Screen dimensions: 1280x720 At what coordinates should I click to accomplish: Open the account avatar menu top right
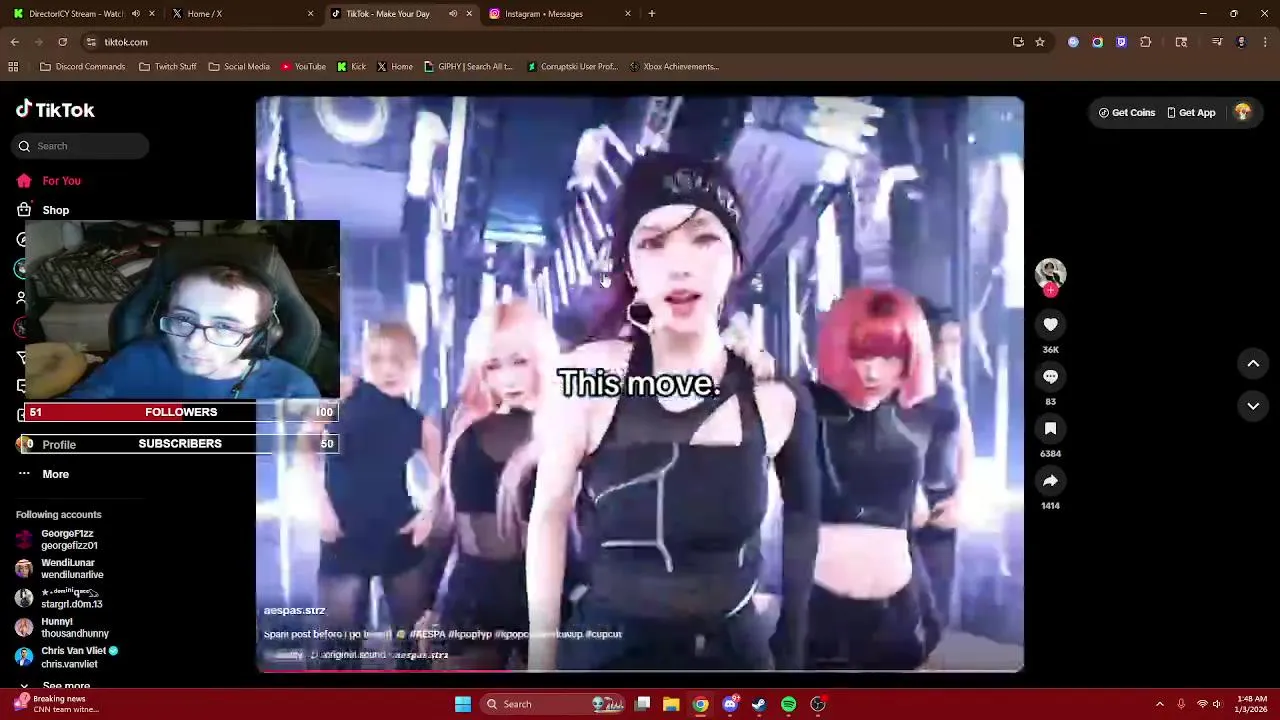(x=1243, y=112)
